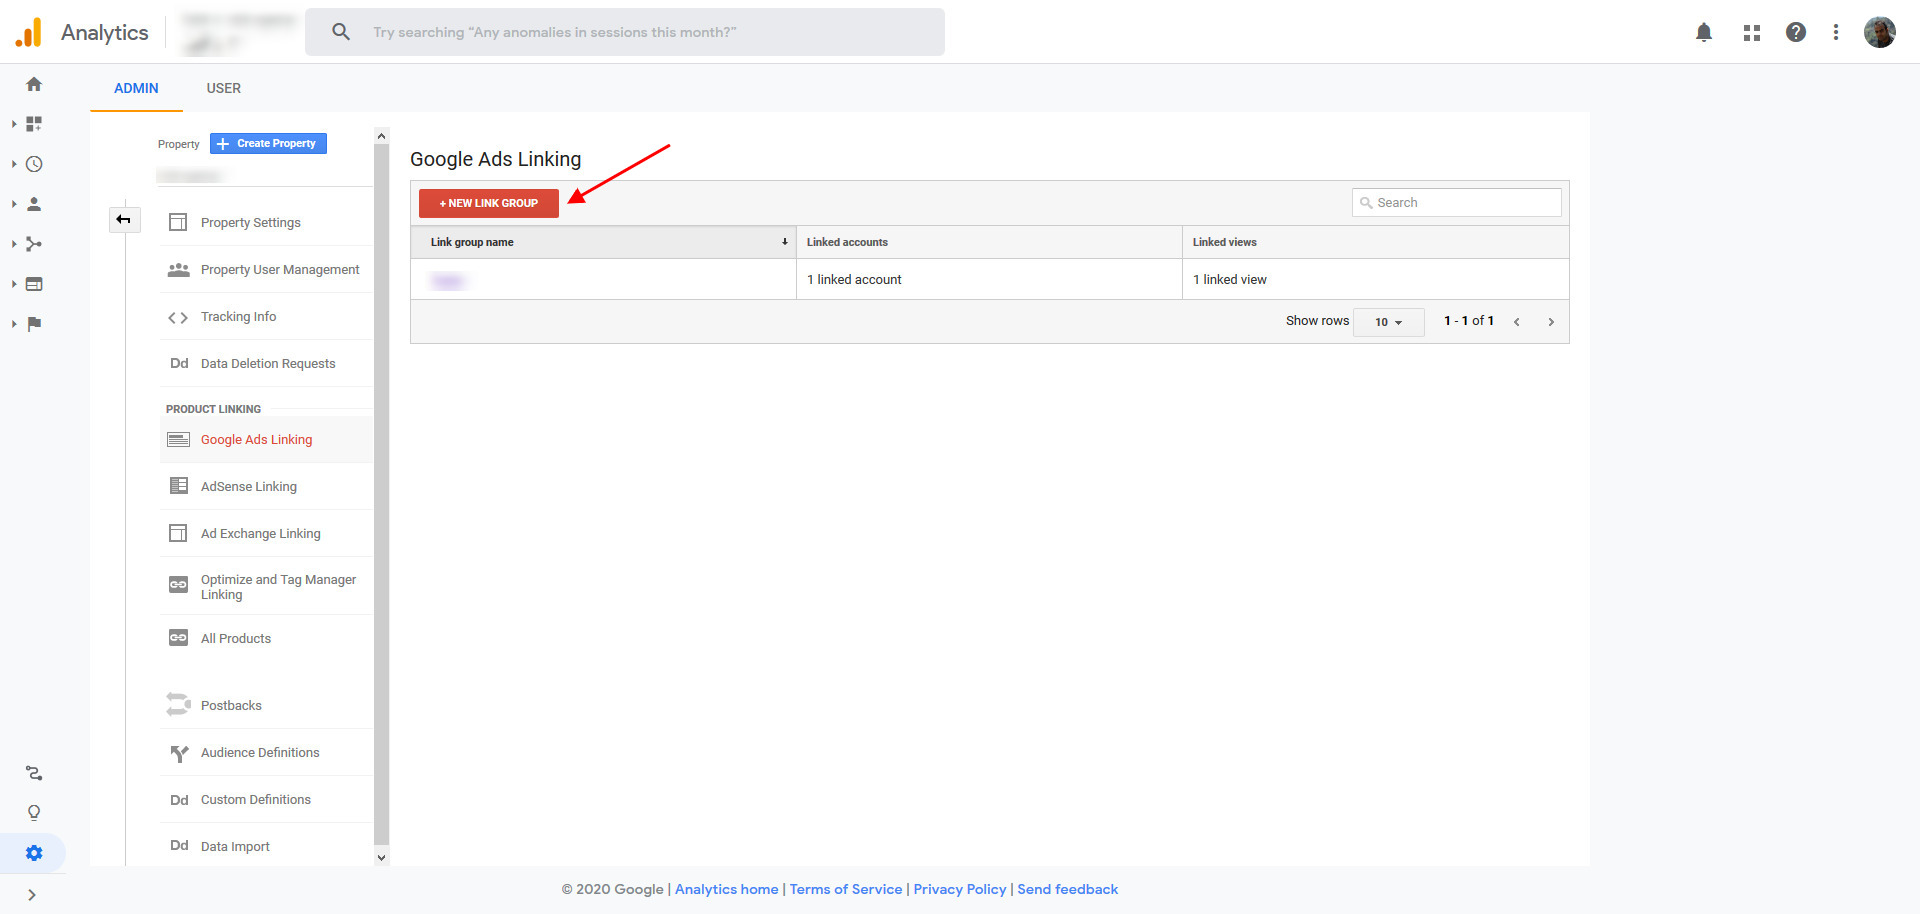
Task: Open notifications bell icon
Action: (x=1704, y=32)
